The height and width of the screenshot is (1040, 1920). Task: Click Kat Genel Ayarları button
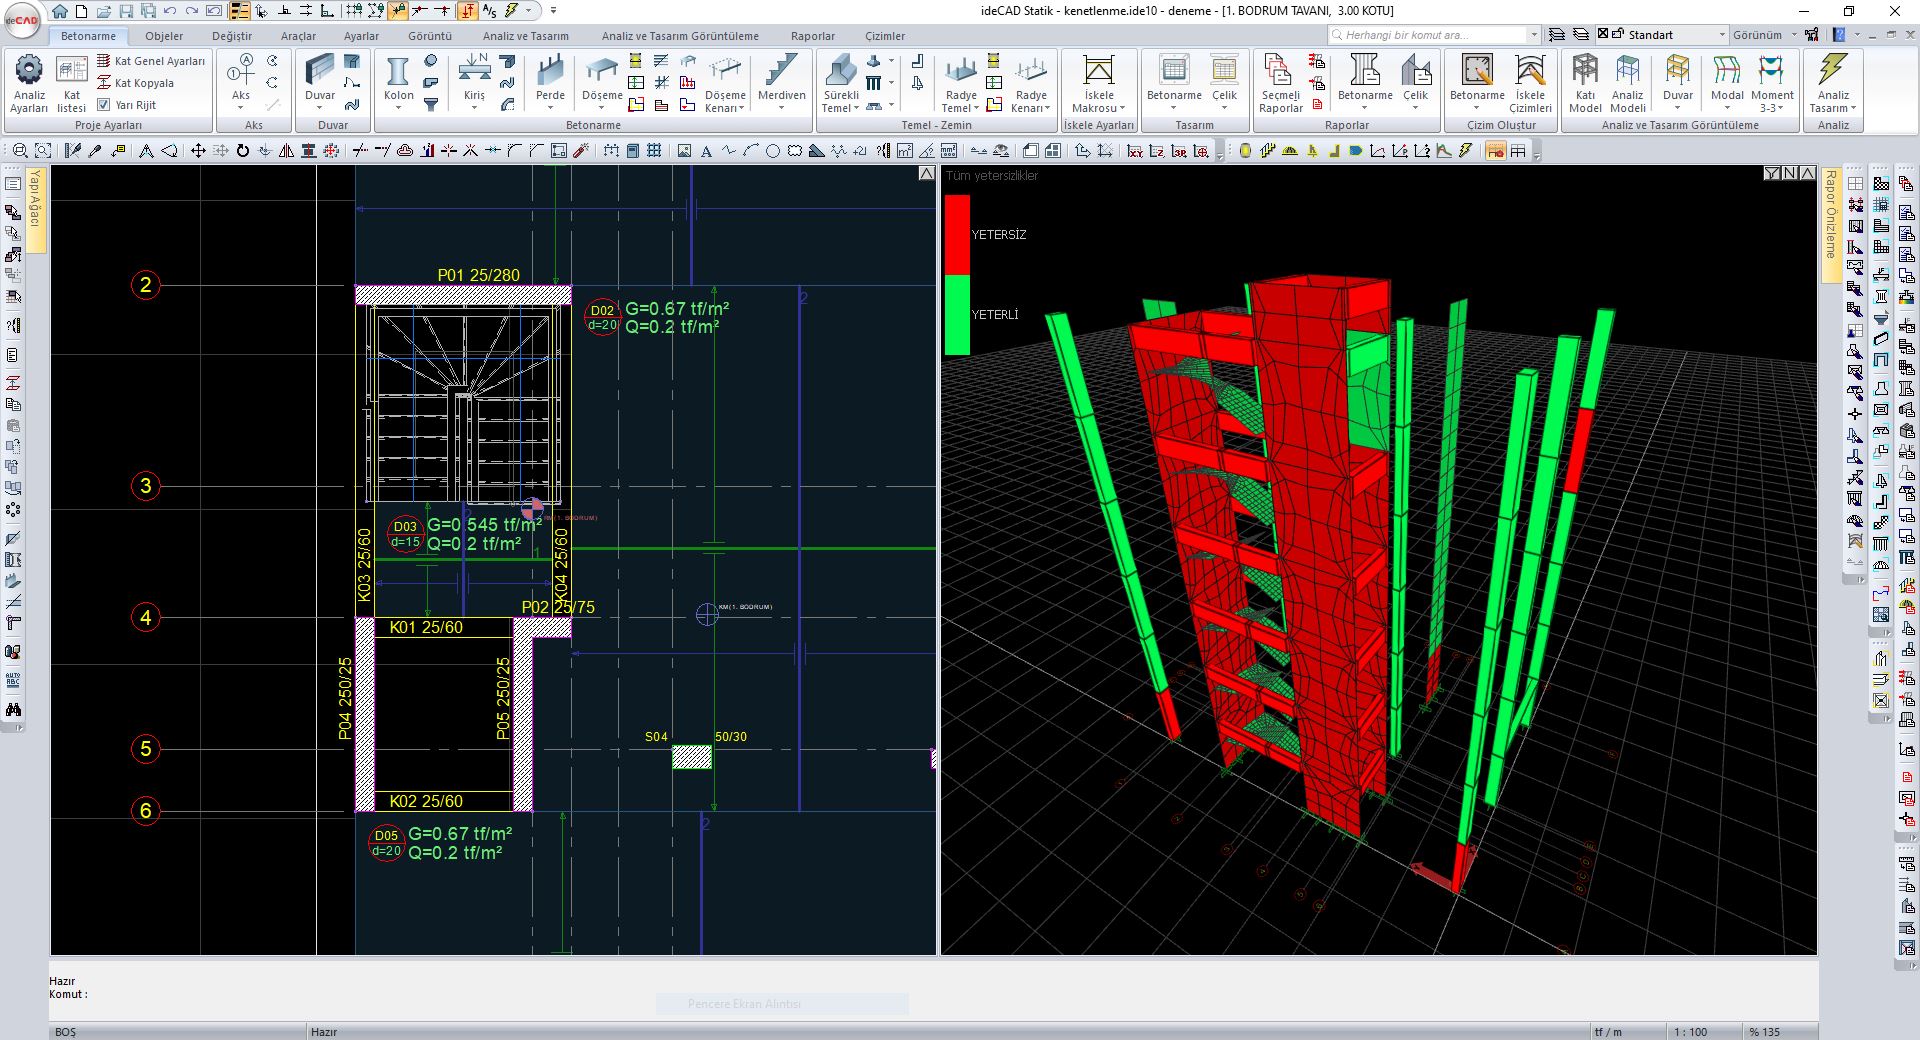(150, 61)
